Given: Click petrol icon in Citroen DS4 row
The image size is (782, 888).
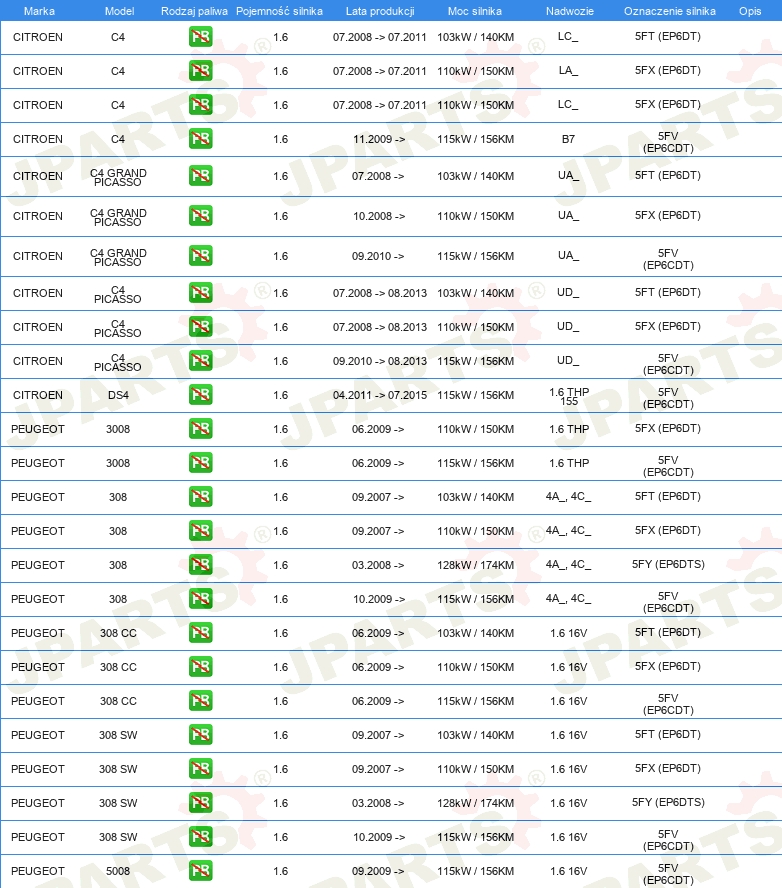Looking at the screenshot, I should click(x=200, y=395).
